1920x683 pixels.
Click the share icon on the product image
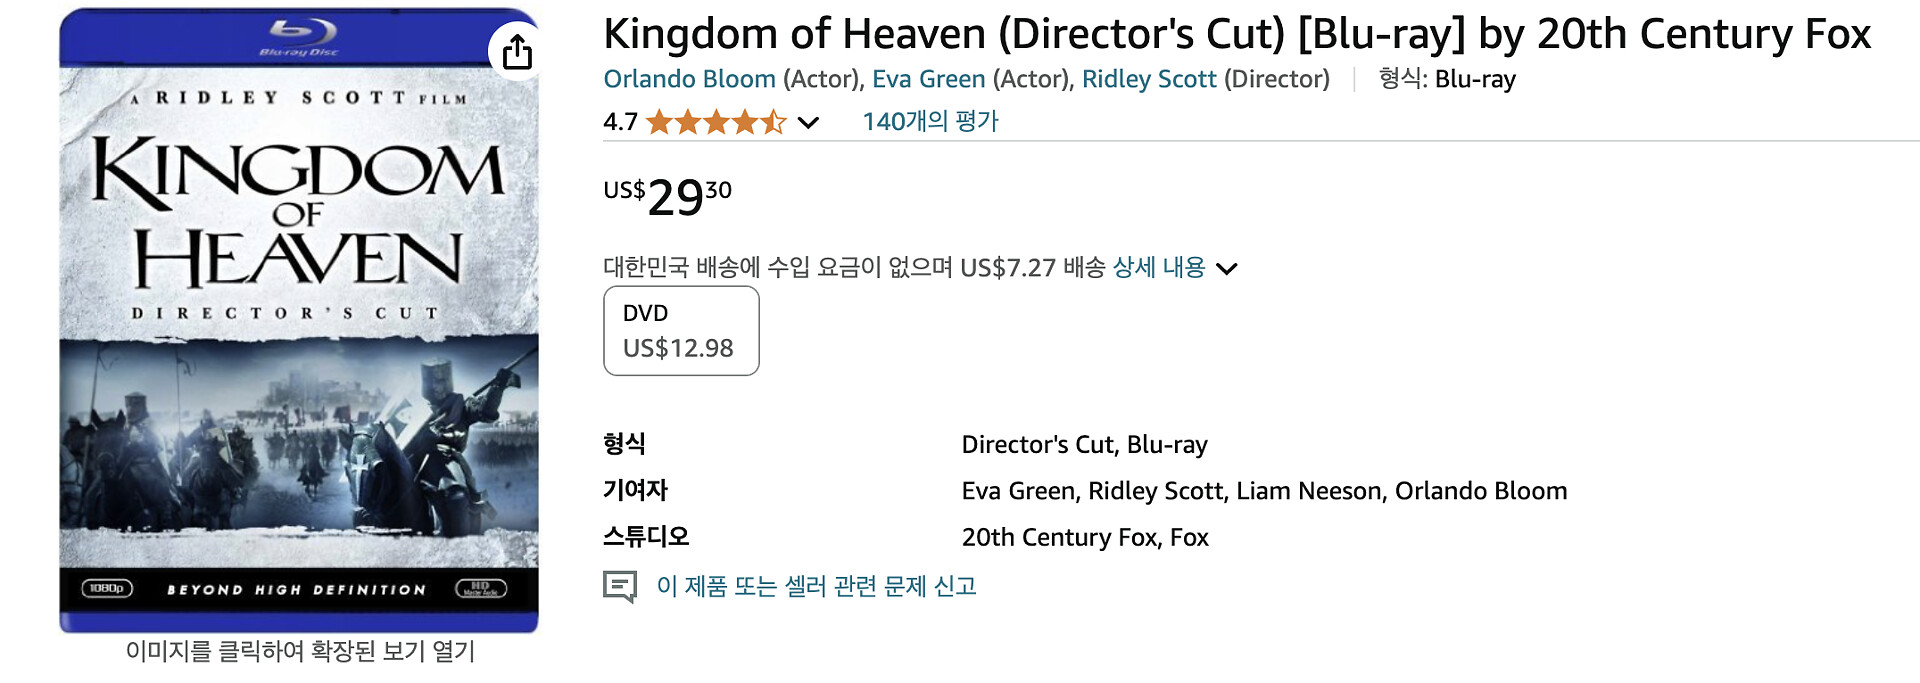pos(516,51)
